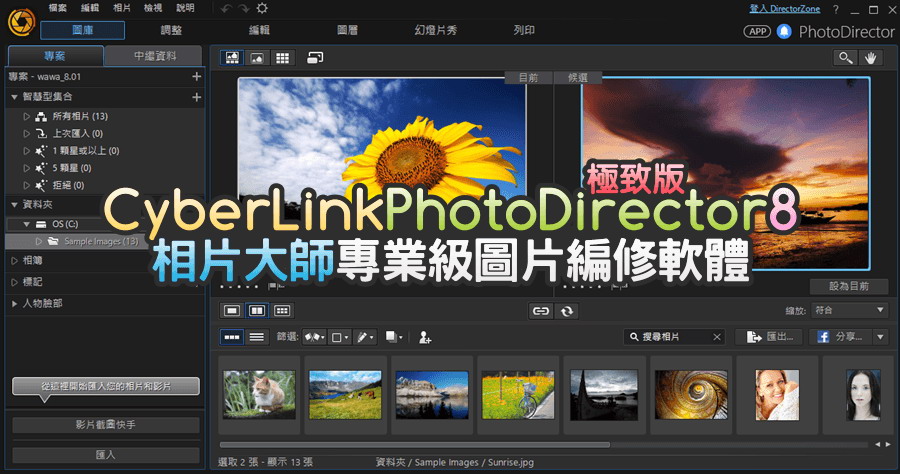Select the 專案 panel tab
Viewport: 900px width, 474px height.
[x=55, y=56]
